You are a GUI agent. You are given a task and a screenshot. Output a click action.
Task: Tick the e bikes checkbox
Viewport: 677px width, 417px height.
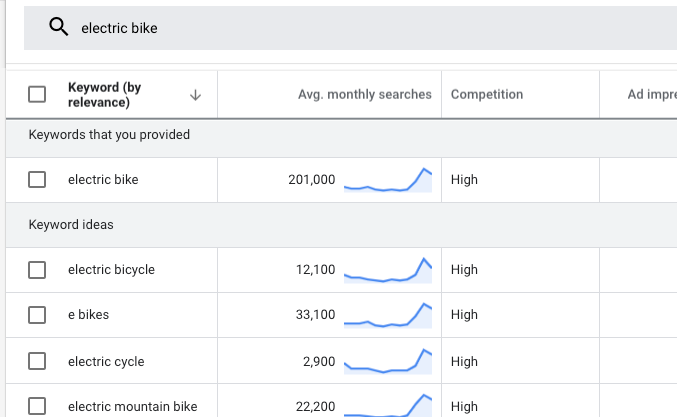pos(37,315)
